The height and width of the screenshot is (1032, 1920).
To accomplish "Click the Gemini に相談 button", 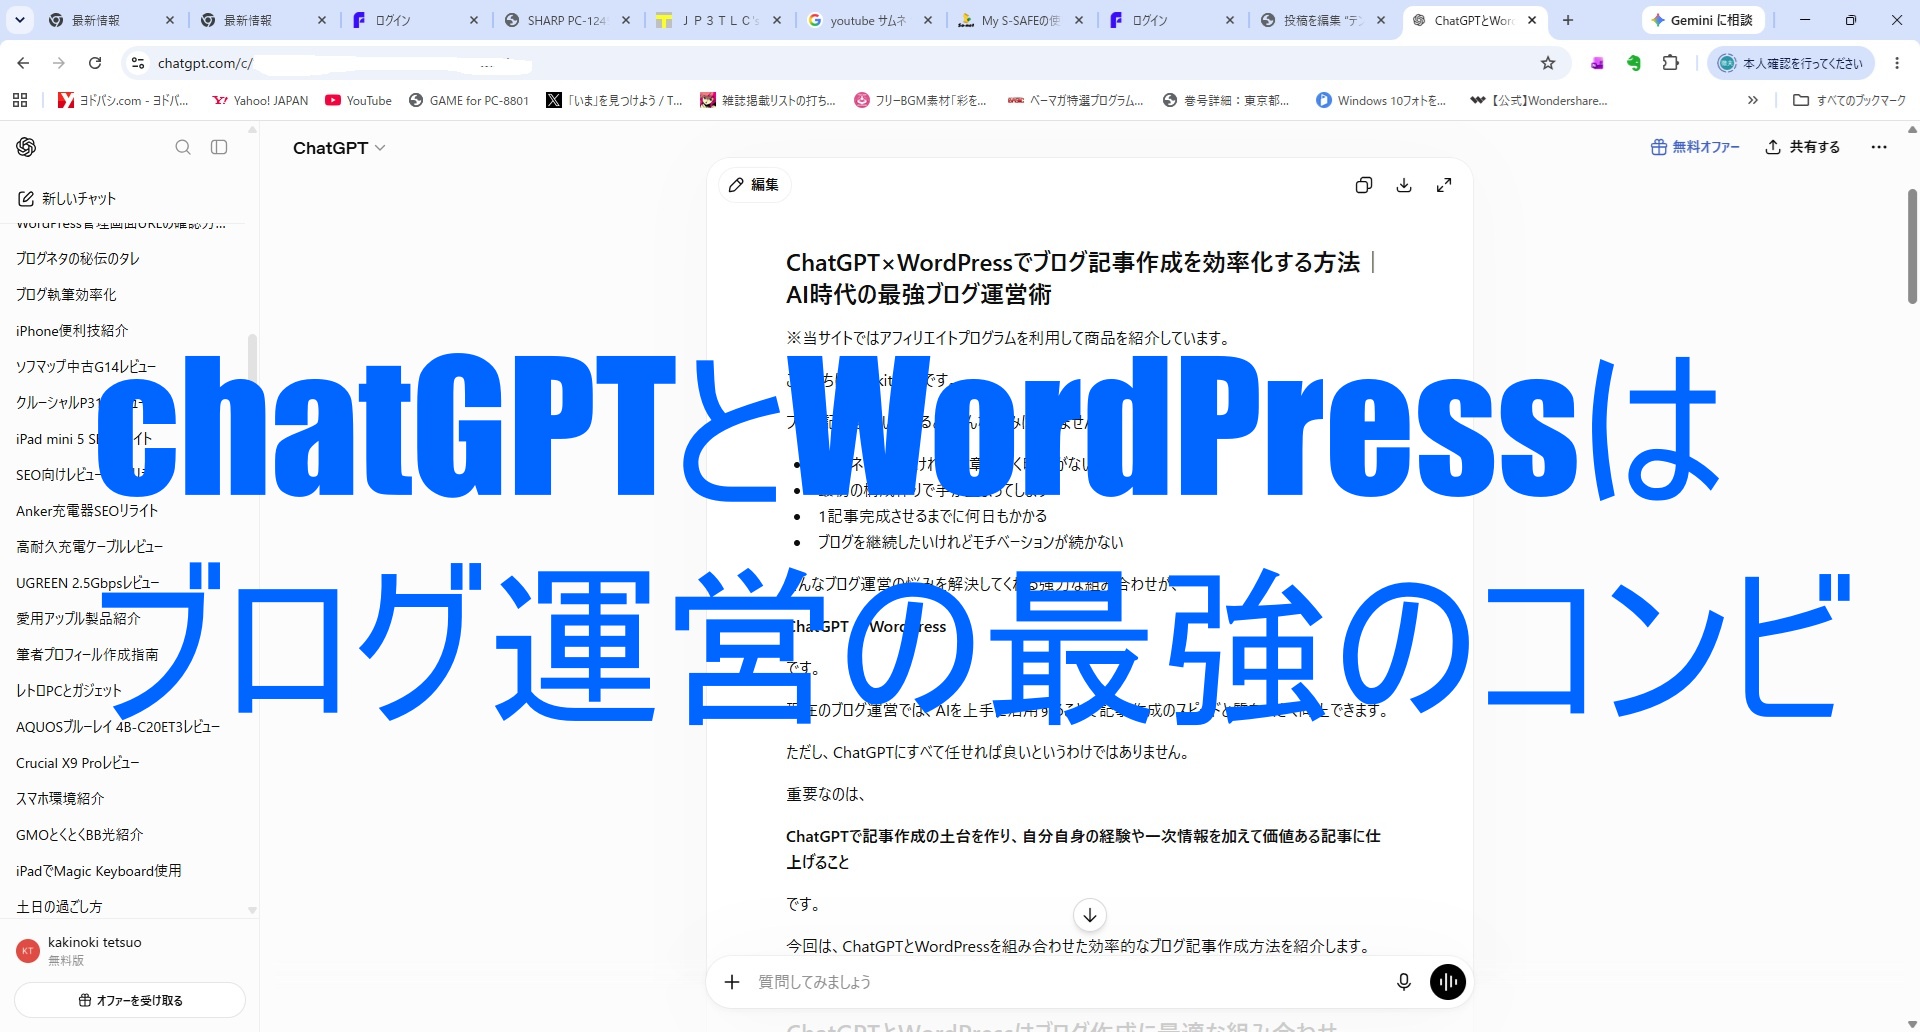I will (x=1702, y=20).
